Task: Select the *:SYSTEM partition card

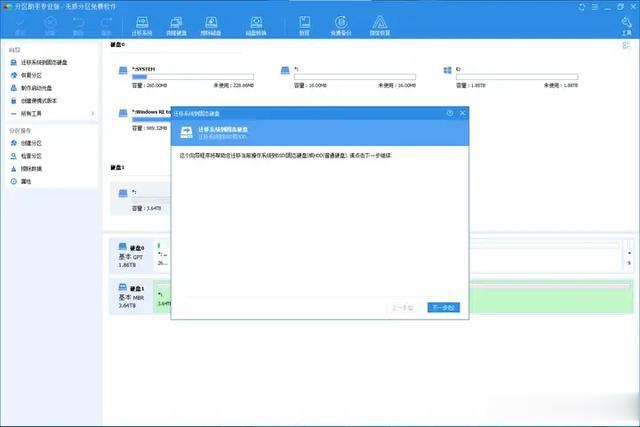Action: pos(186,77)
